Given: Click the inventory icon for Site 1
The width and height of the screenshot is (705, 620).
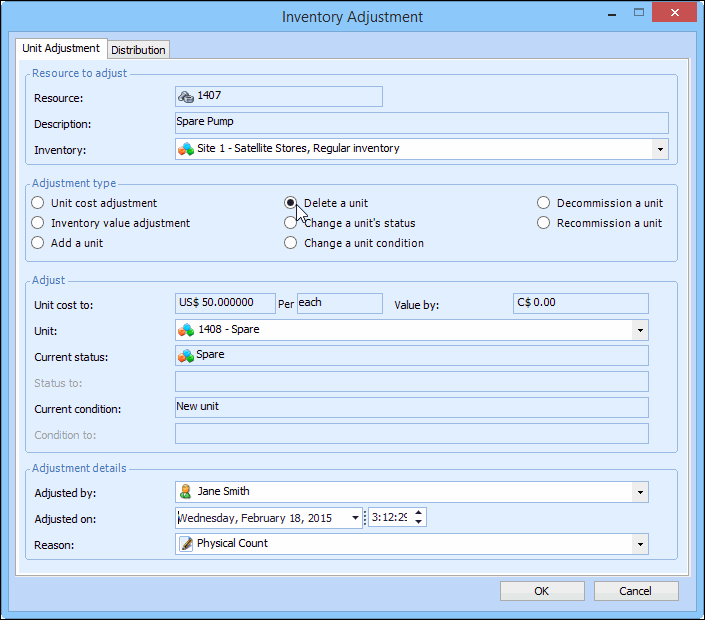Looking at the screenshot, I should 186,149.
